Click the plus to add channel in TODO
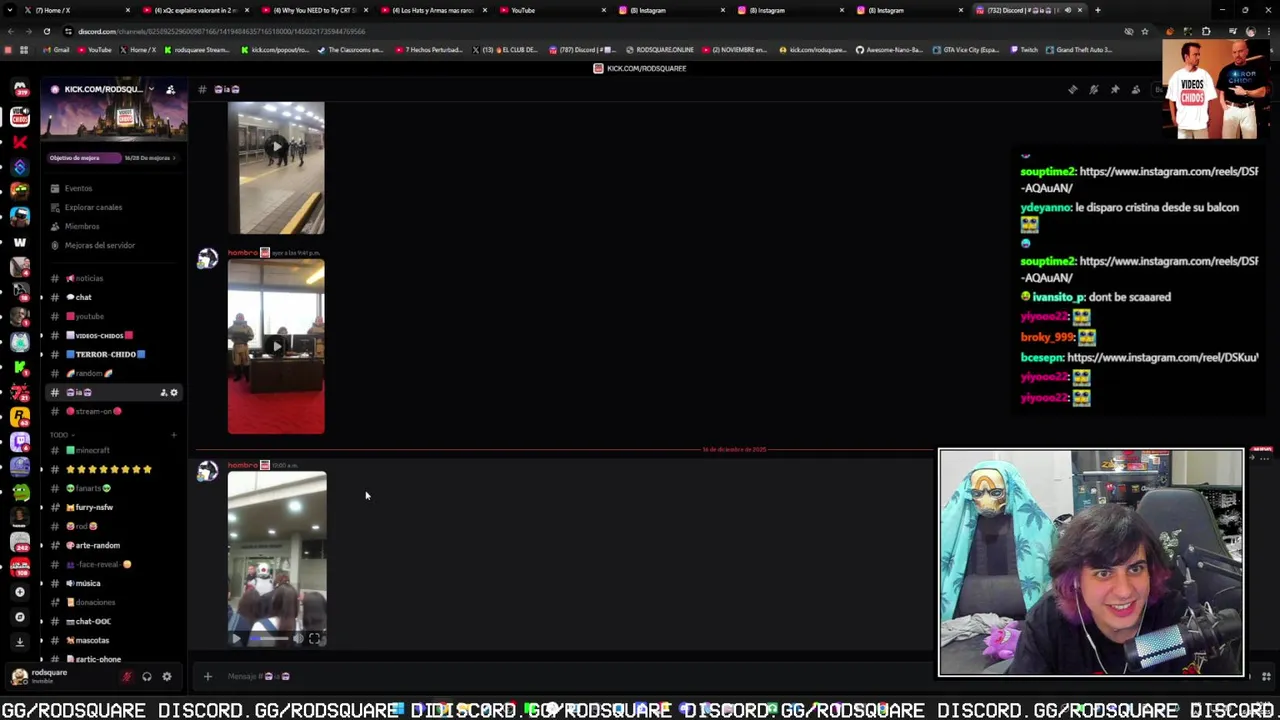Image resolution: width=1280 pixels, height=720 pixels. click(x=173, y=435)
